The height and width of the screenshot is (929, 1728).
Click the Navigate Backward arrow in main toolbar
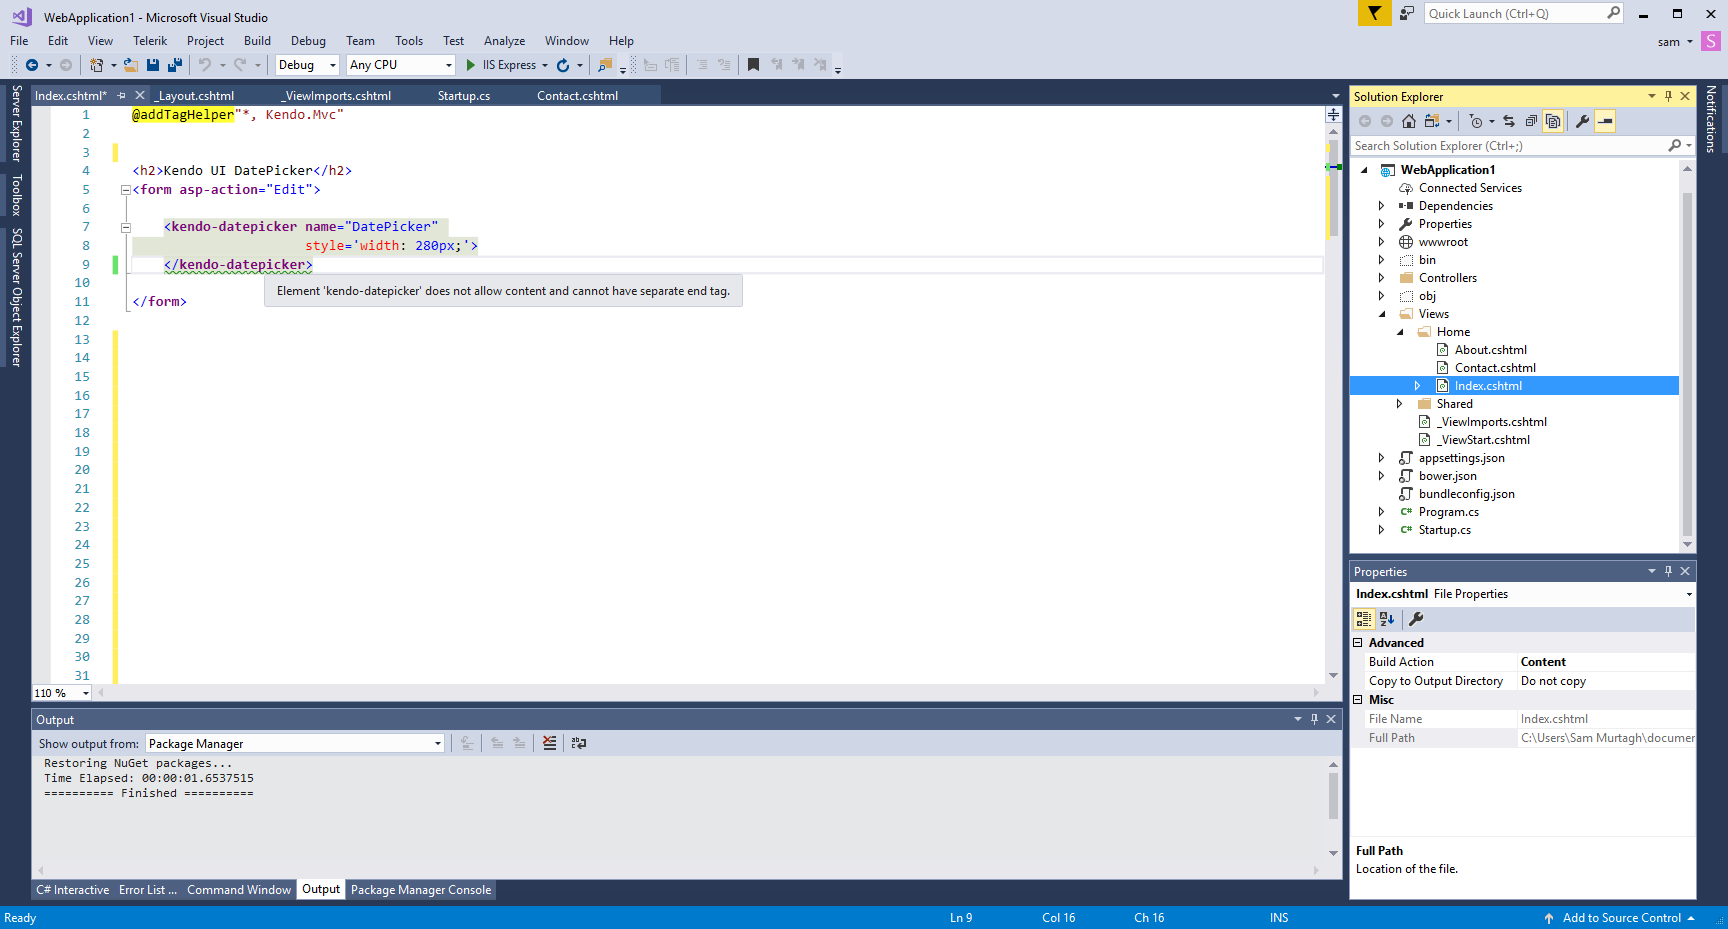click(32, 65)
